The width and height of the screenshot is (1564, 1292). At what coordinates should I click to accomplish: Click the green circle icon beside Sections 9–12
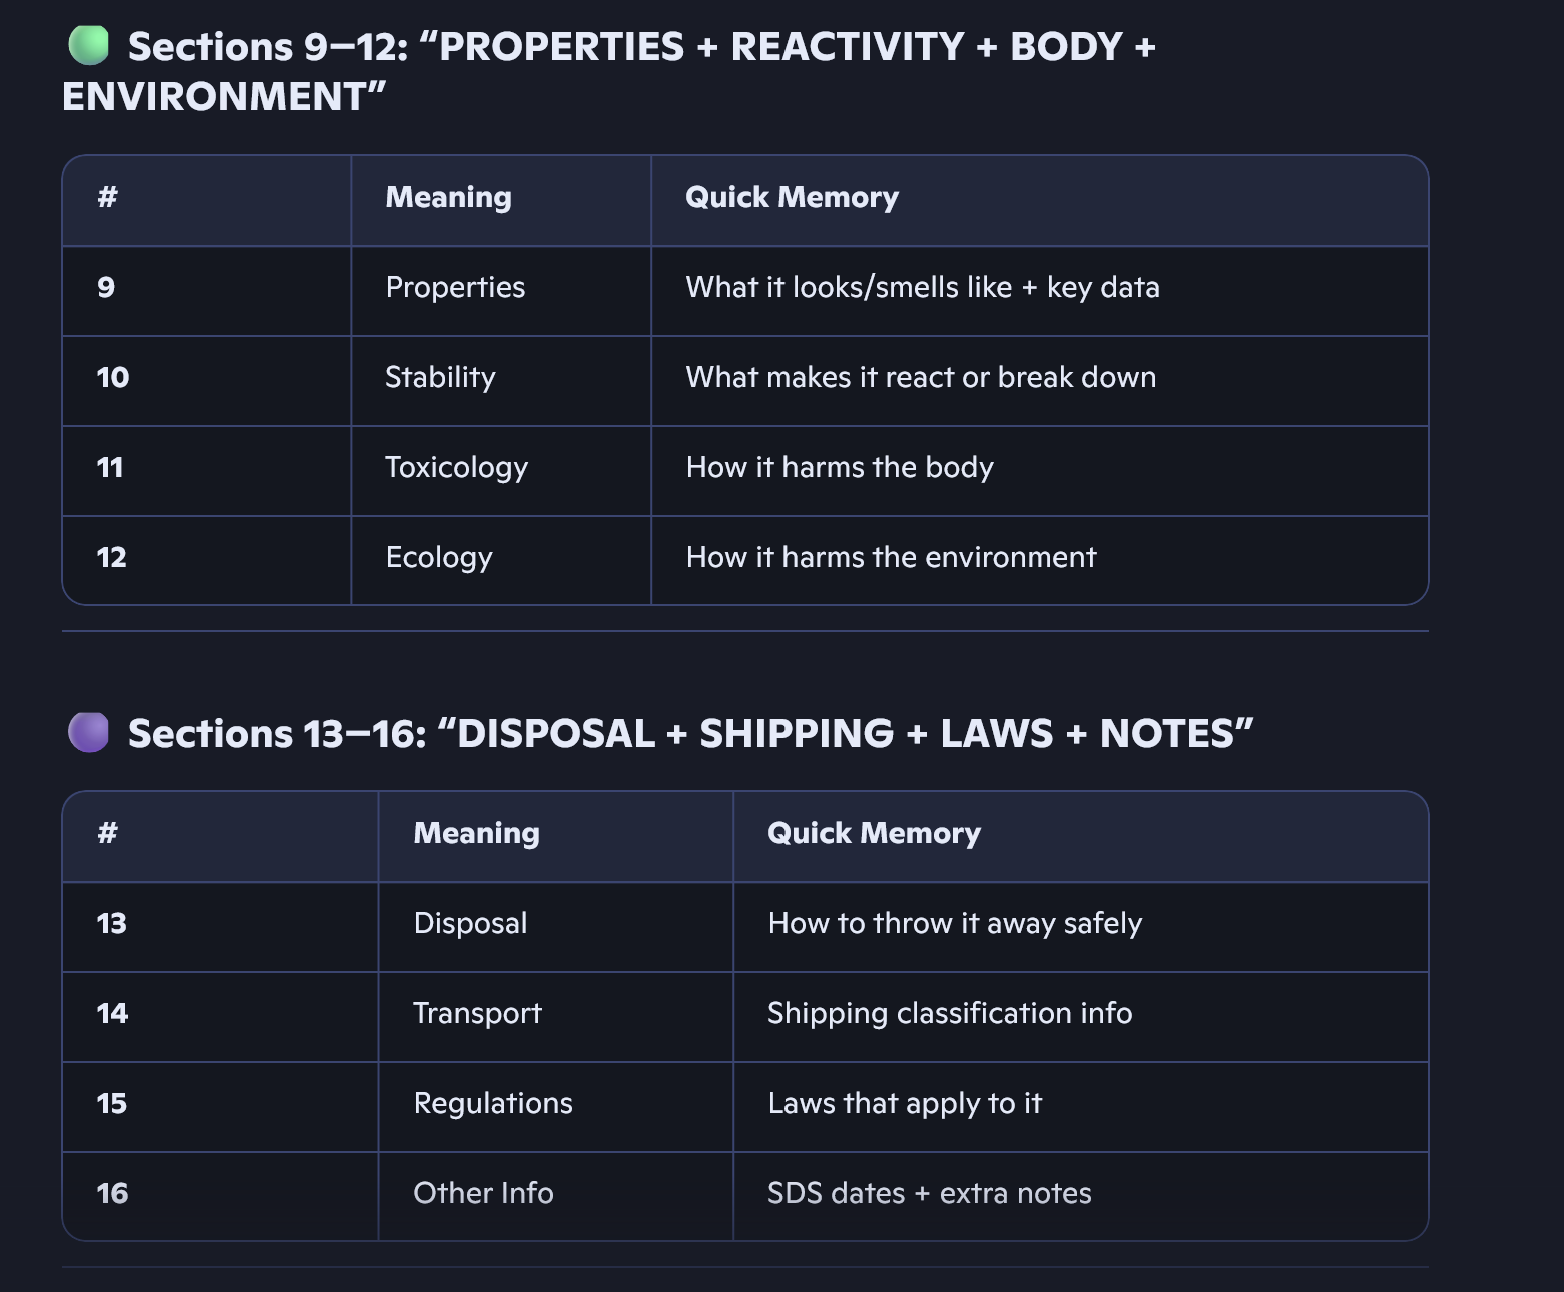[x=88, y=46]
